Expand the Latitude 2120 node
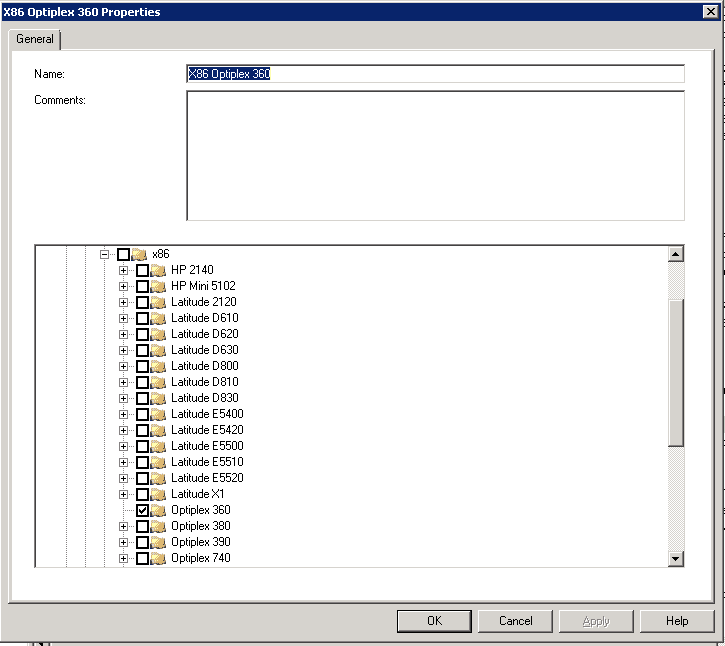Viewport: 725px width, 646px height. pyautogui.click(x=123, y=302)
